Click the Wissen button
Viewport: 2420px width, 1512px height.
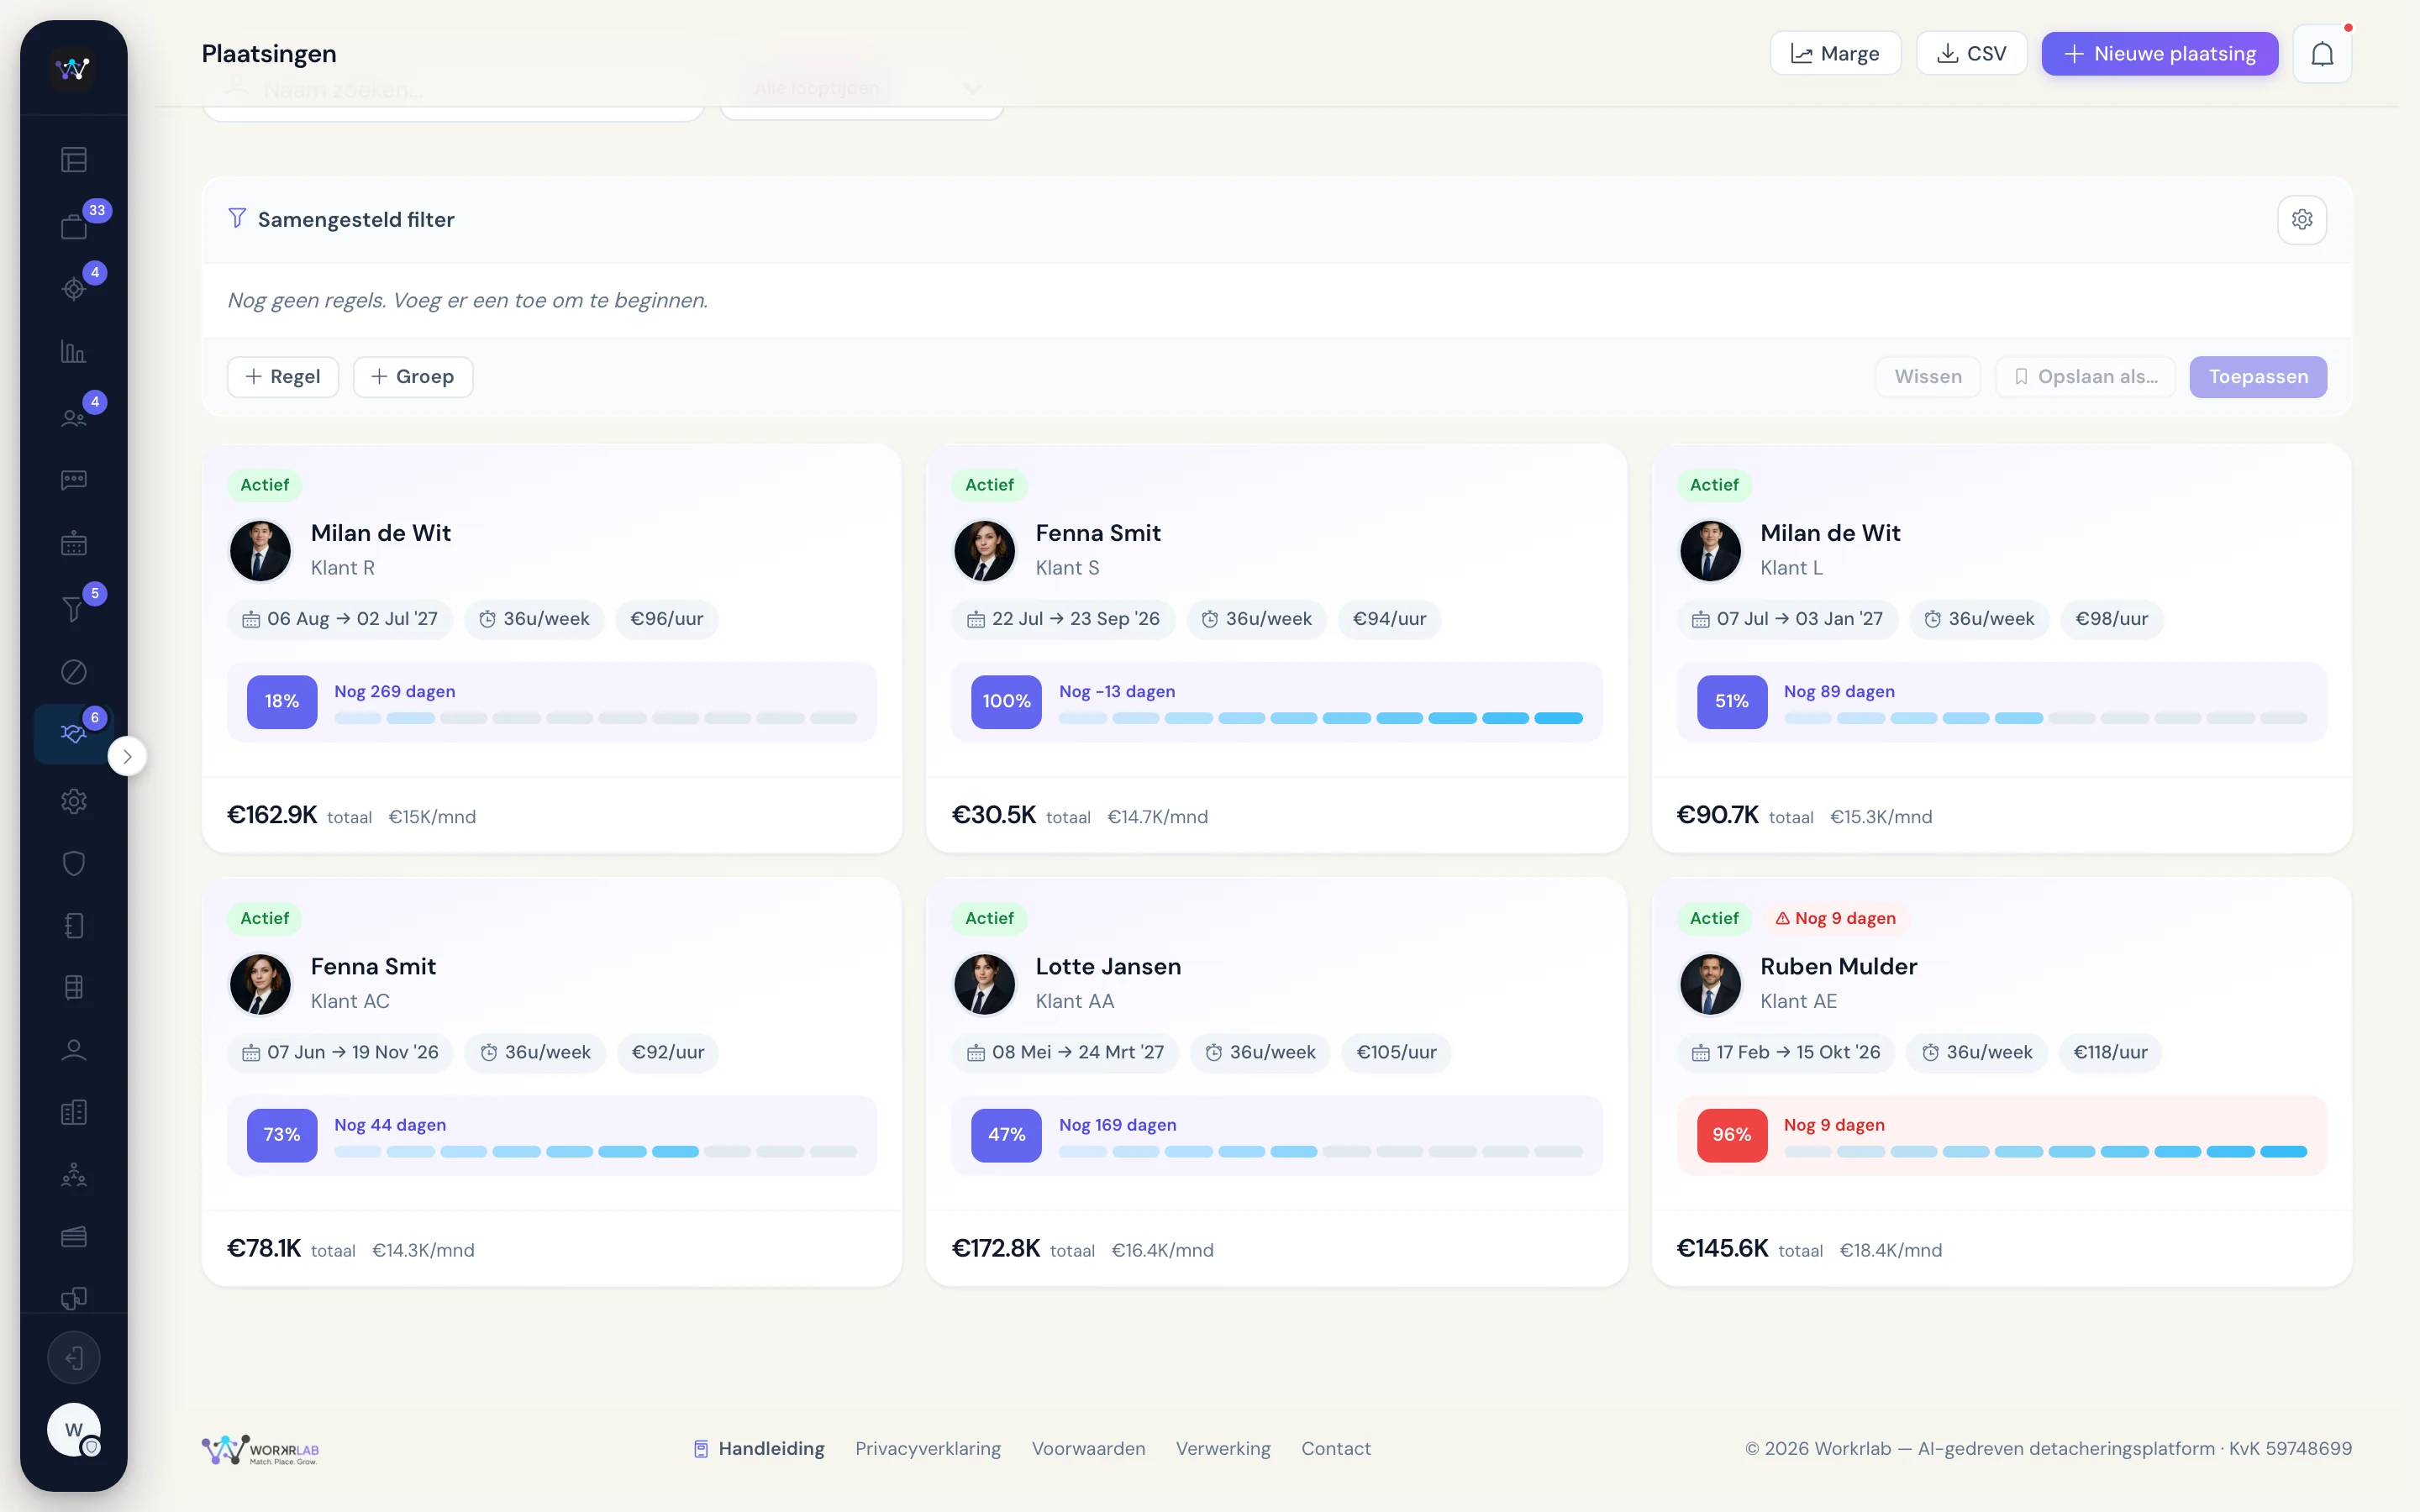(1928, 377)
